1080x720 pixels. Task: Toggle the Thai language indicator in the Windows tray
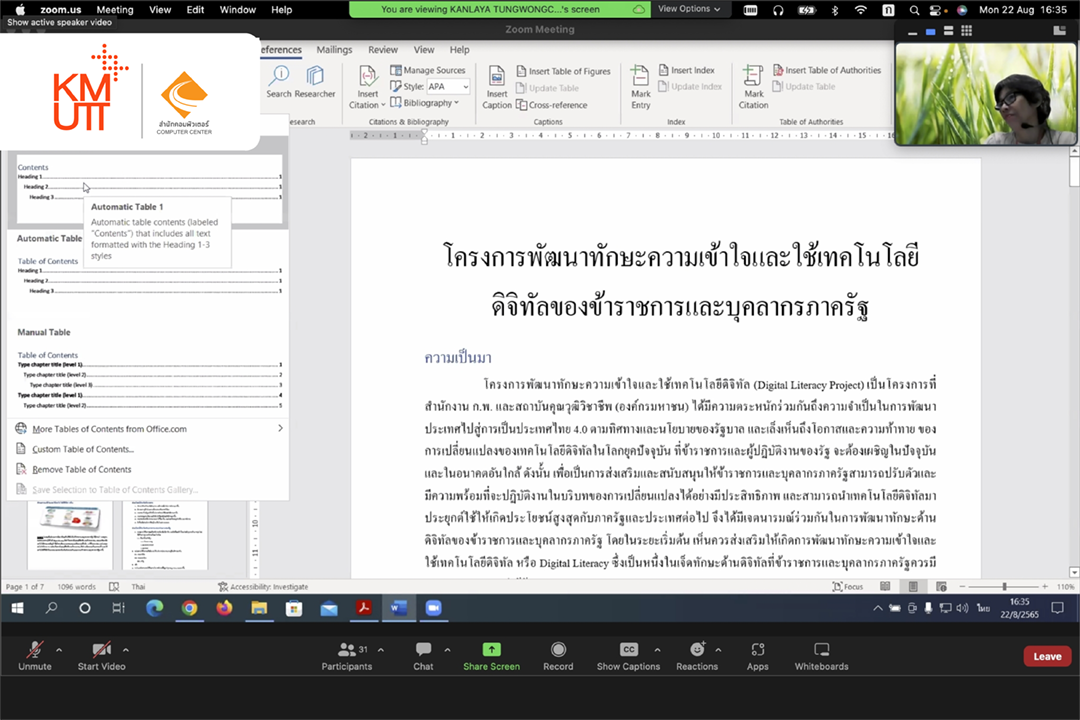coord(983,608)
